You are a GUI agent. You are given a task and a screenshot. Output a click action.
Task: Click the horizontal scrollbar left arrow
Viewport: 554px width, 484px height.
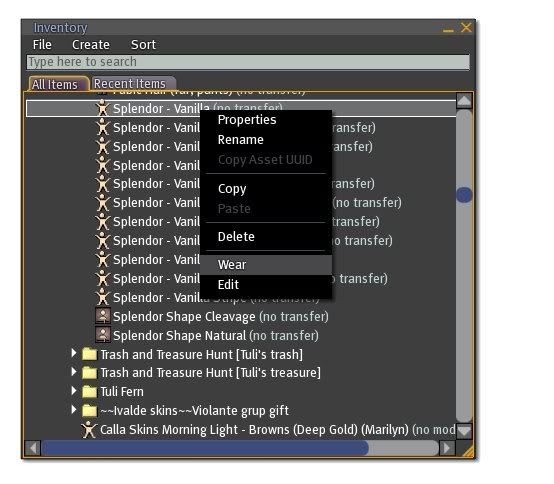coord(33,448)
